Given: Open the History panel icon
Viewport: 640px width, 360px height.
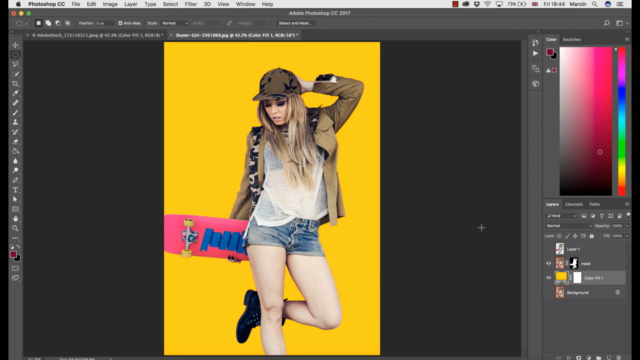Looking at the screenshot, I should coord(536,42).
